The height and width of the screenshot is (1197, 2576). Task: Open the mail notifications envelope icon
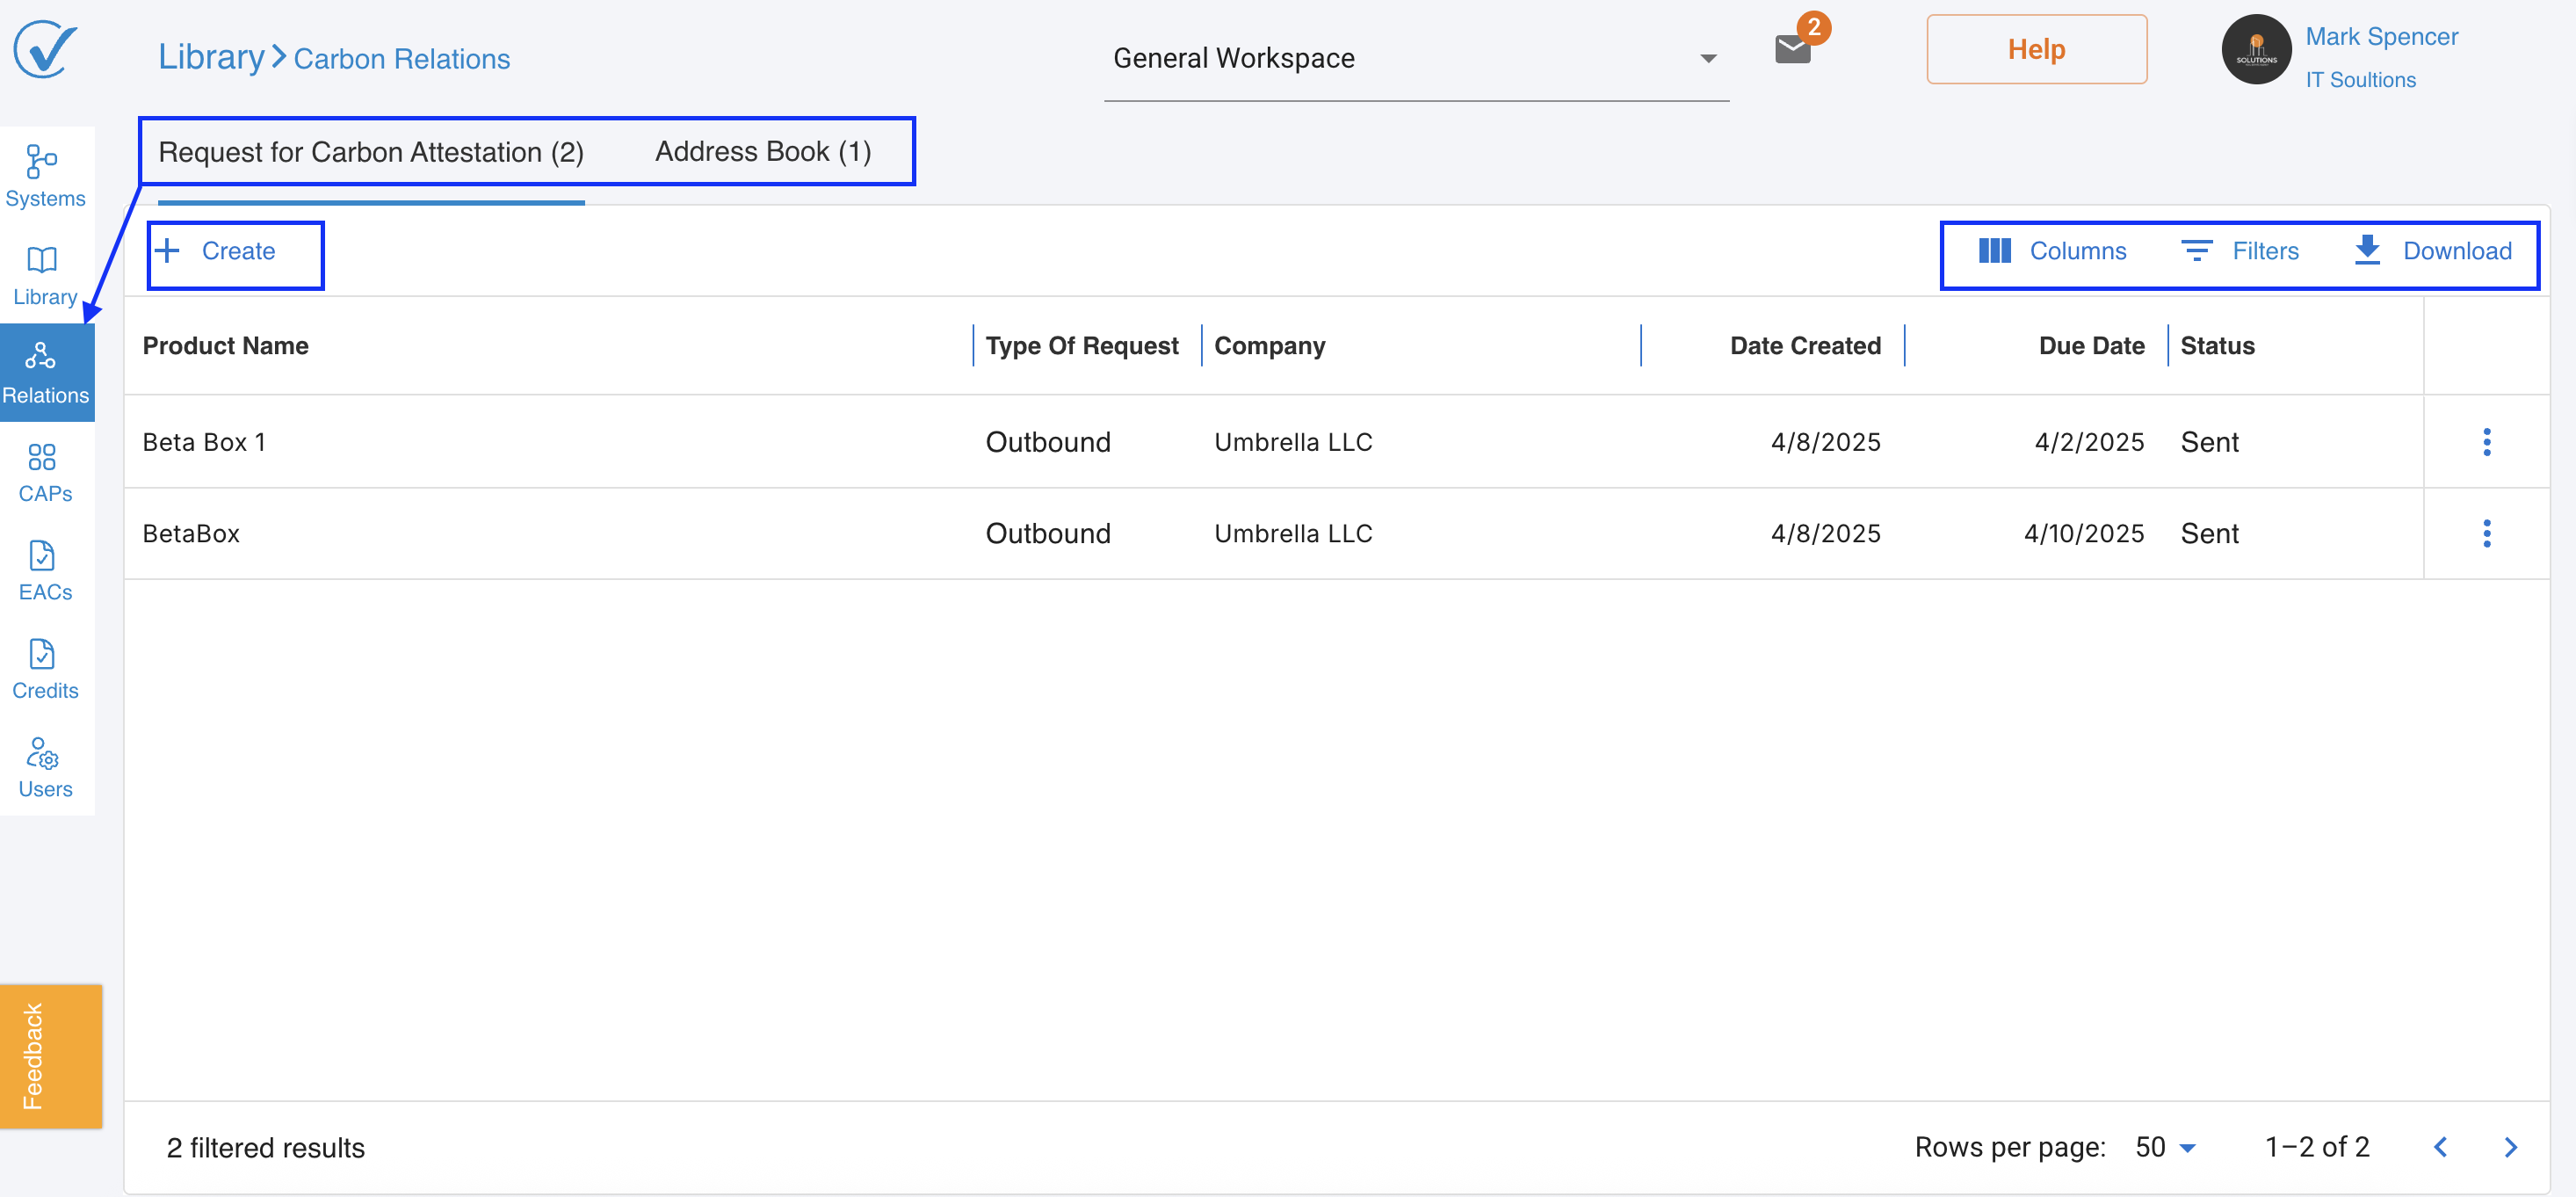[1792, 49]
